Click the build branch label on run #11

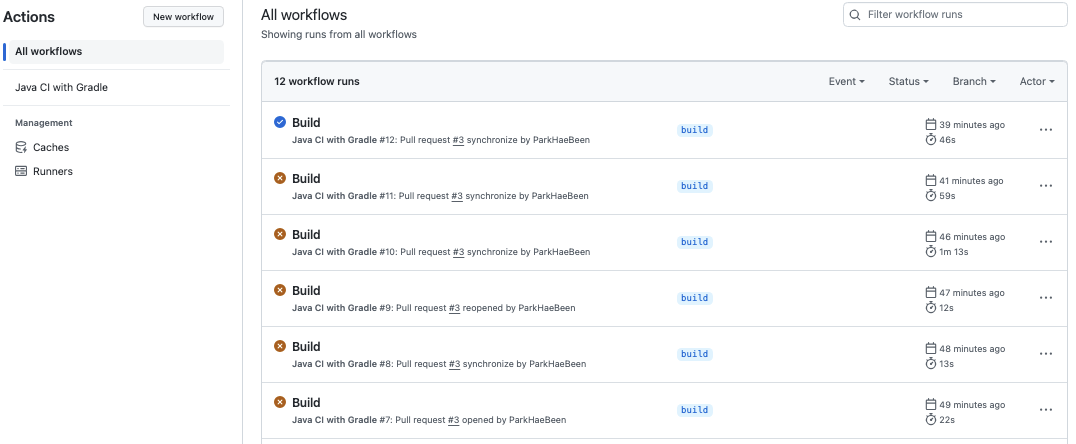coord(694,186)
